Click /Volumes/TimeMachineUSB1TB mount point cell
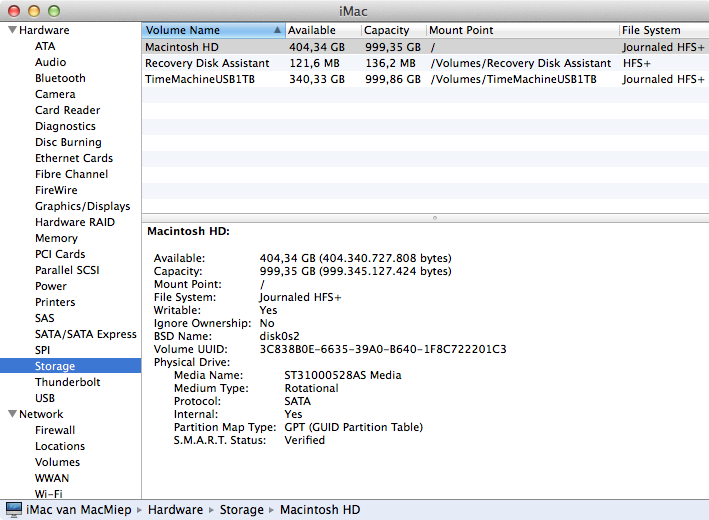This screenshot has width=709, height=520. [x=513, y=79]
